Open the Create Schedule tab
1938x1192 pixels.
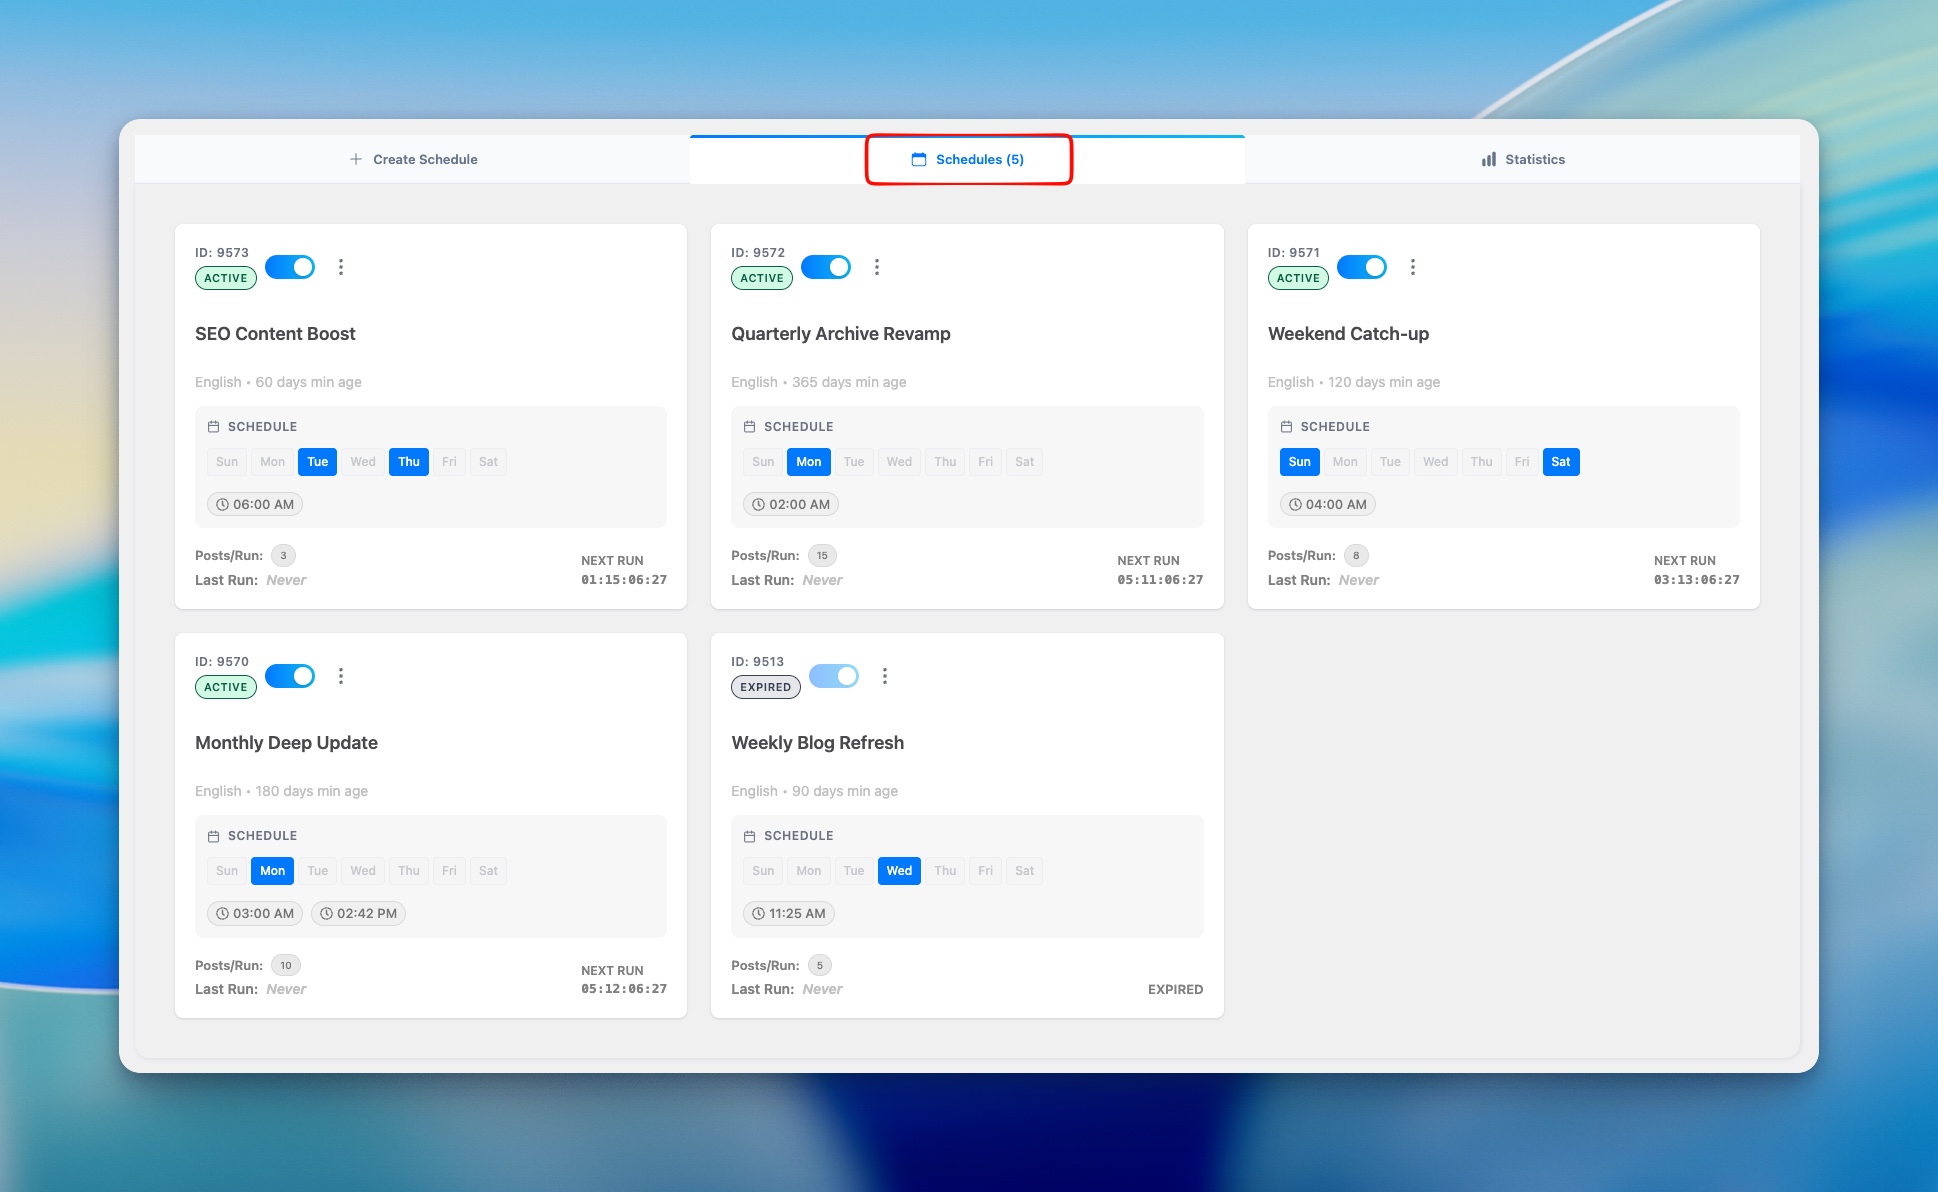[x=413, y=159]
